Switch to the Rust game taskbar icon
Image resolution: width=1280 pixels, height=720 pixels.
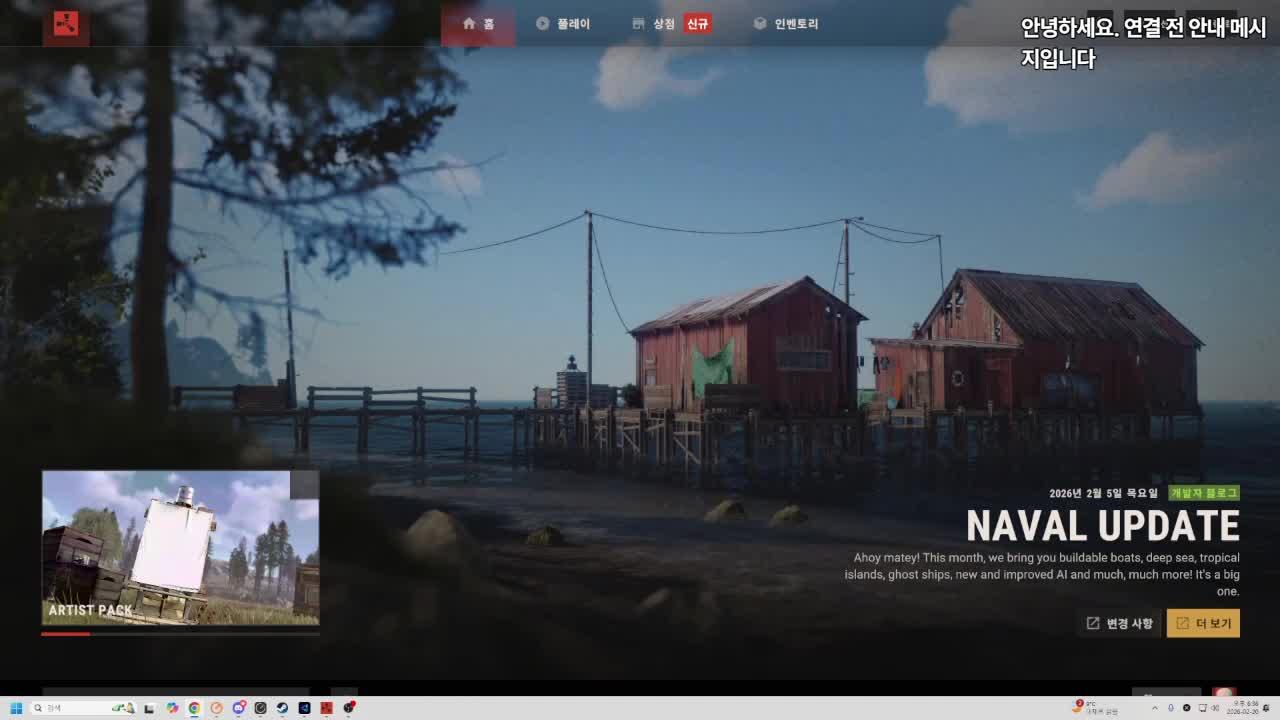tap(326, 708)
